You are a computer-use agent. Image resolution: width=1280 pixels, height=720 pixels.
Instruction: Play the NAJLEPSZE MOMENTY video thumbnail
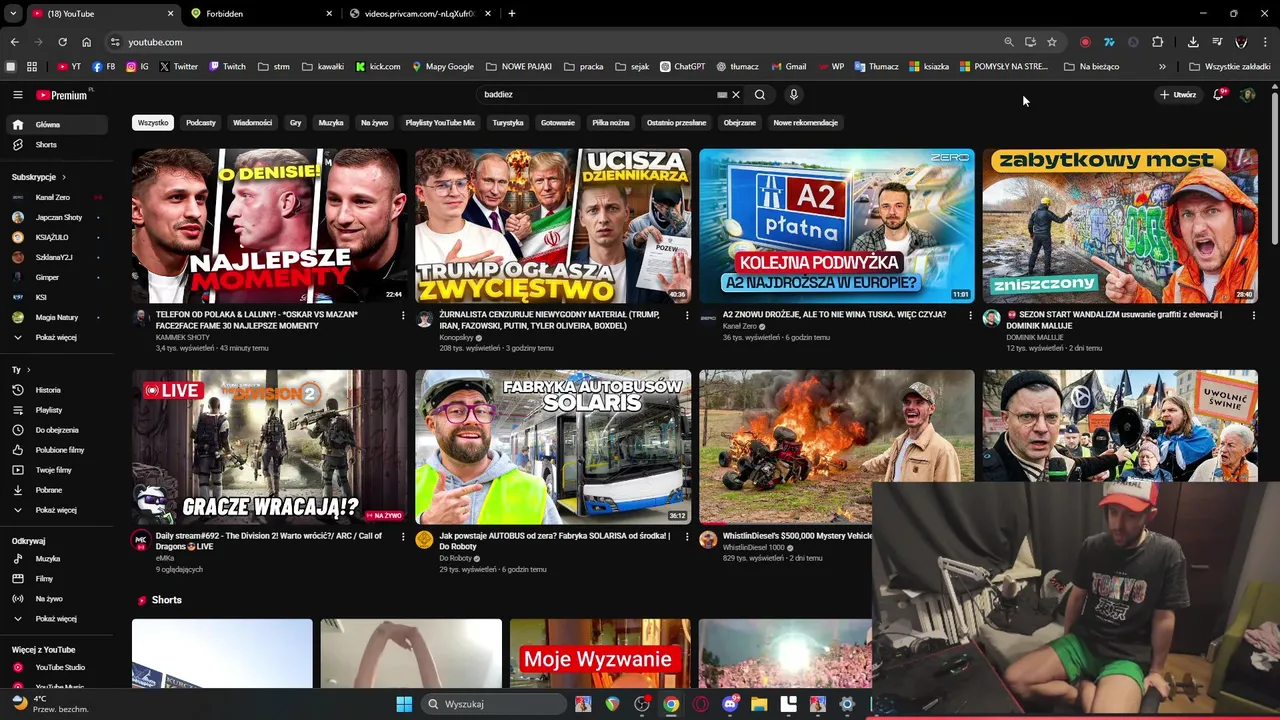coord(269,226)
